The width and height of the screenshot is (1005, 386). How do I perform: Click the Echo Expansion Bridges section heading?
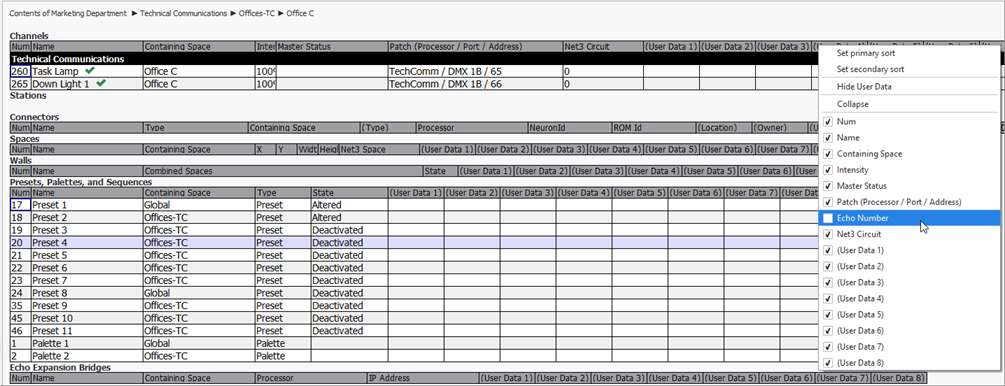point(60,367)
